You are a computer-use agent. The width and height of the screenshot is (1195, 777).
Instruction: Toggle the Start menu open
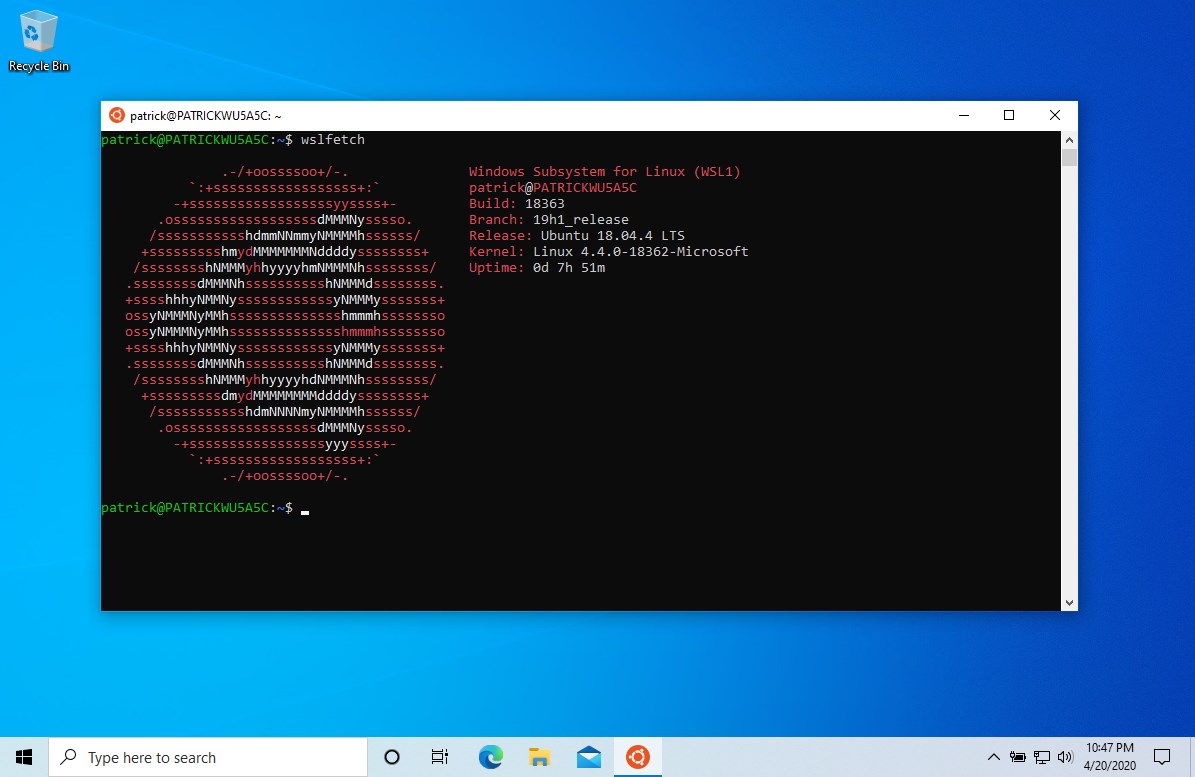click(x=23, y=757)
